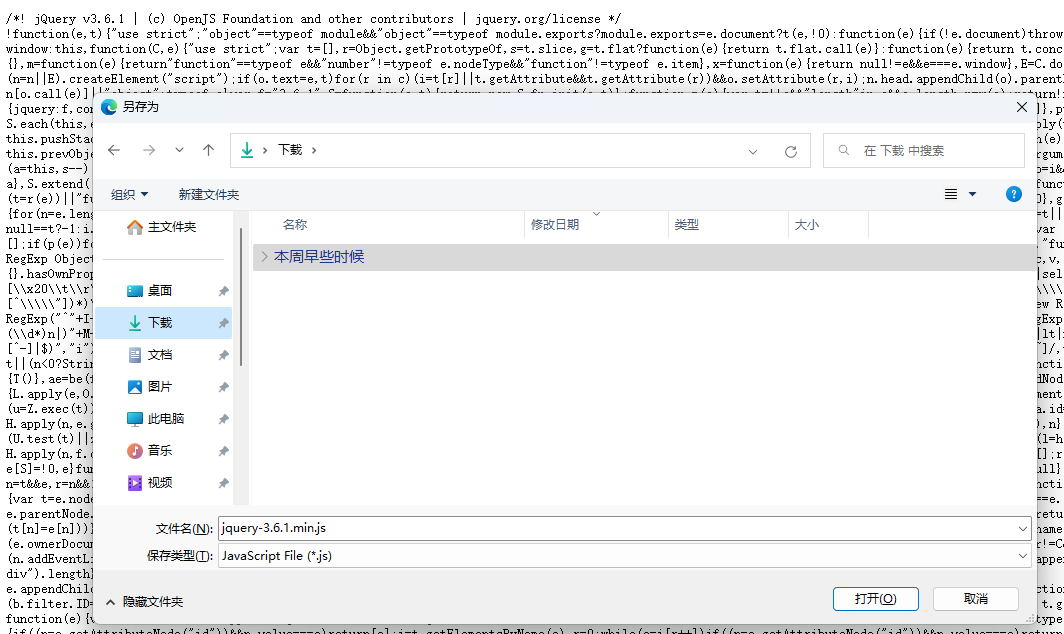Go back using the back arrow
The height and width of the screenshot is (634, 1064).
[114, 150]
